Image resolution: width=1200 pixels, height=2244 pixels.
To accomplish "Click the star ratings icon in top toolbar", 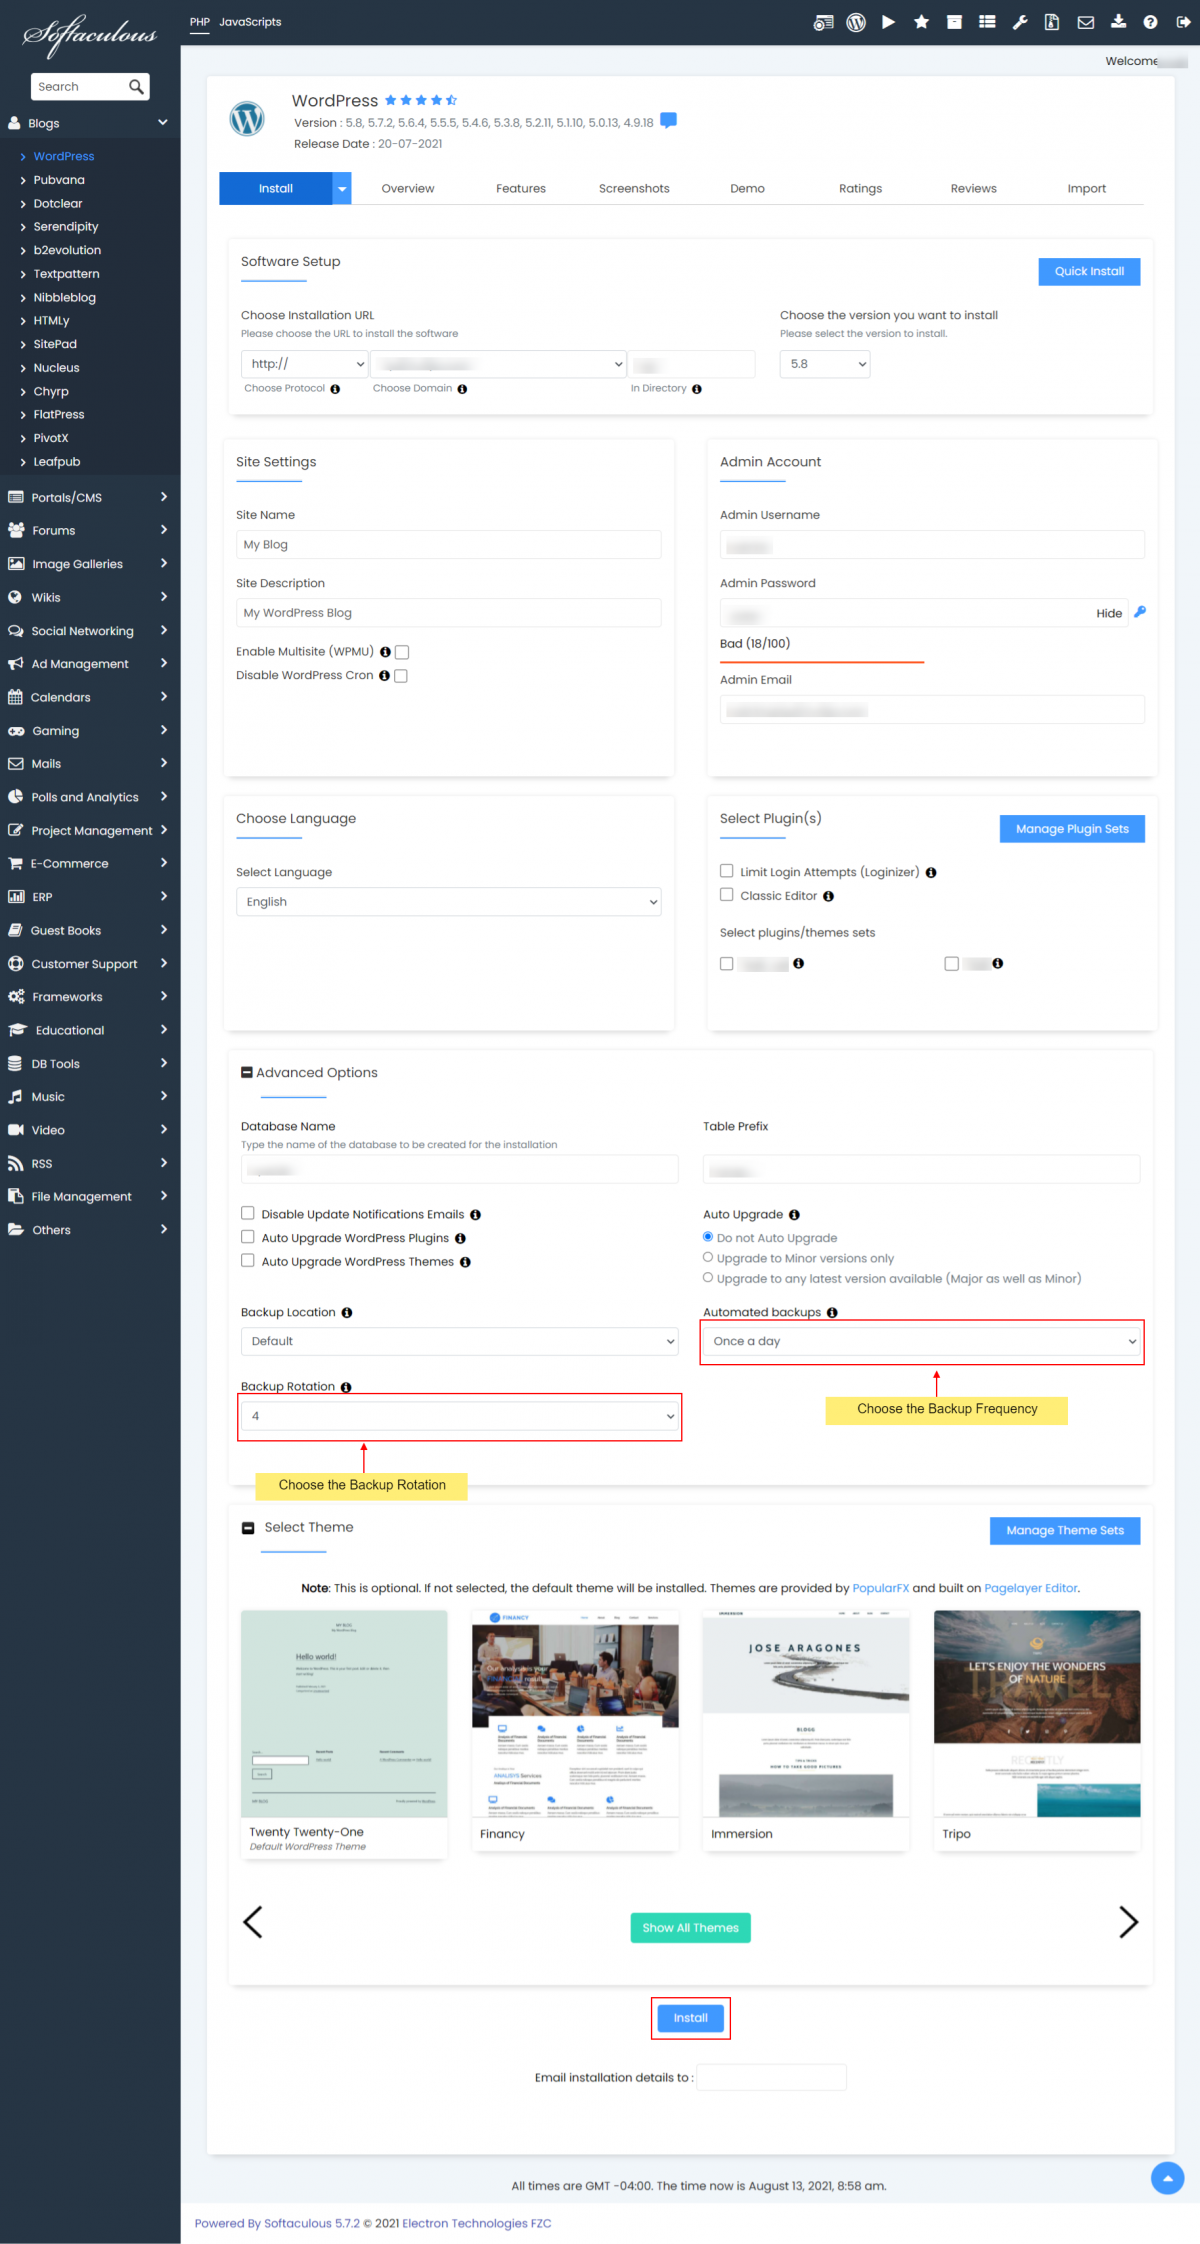I will pyautogui.click(x=921, y=22).
